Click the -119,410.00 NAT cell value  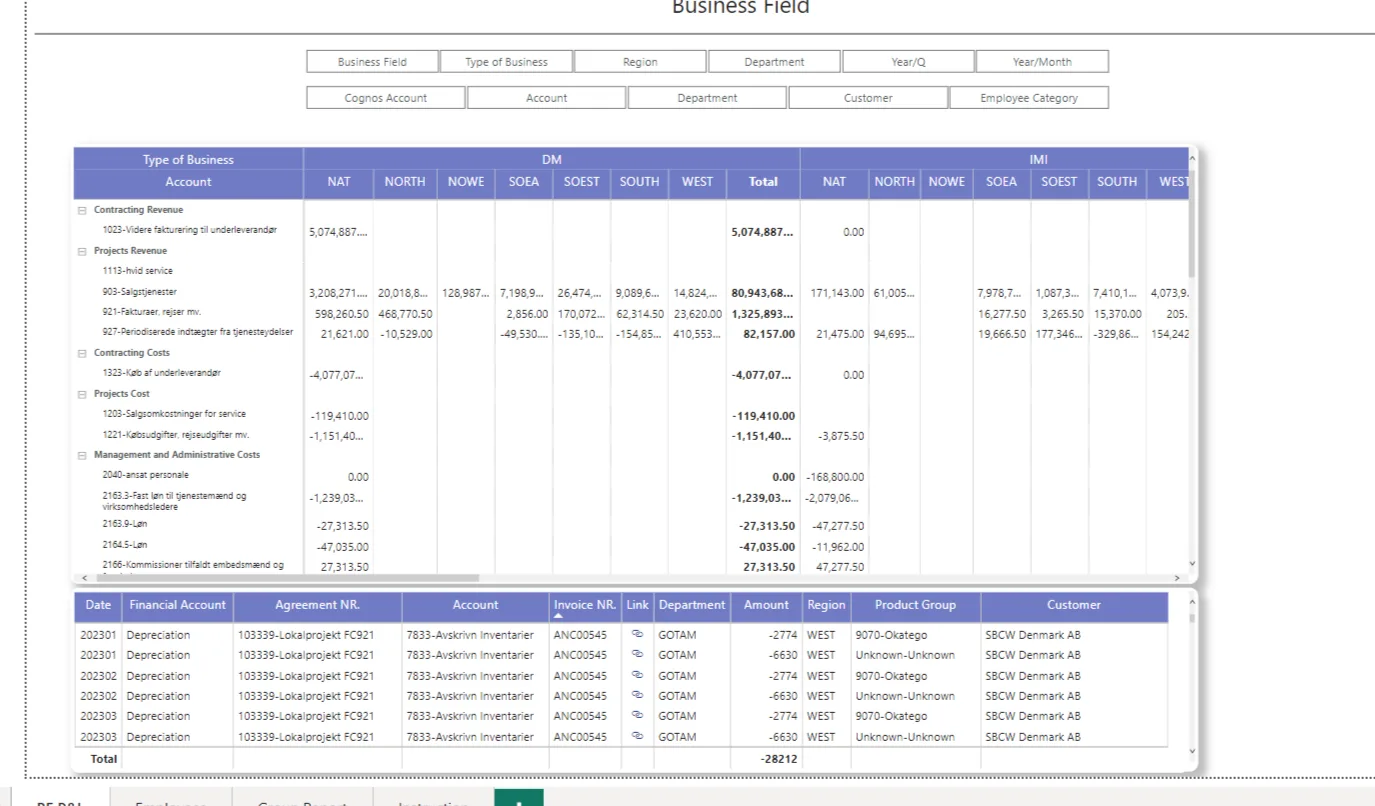tap(339, 416)
